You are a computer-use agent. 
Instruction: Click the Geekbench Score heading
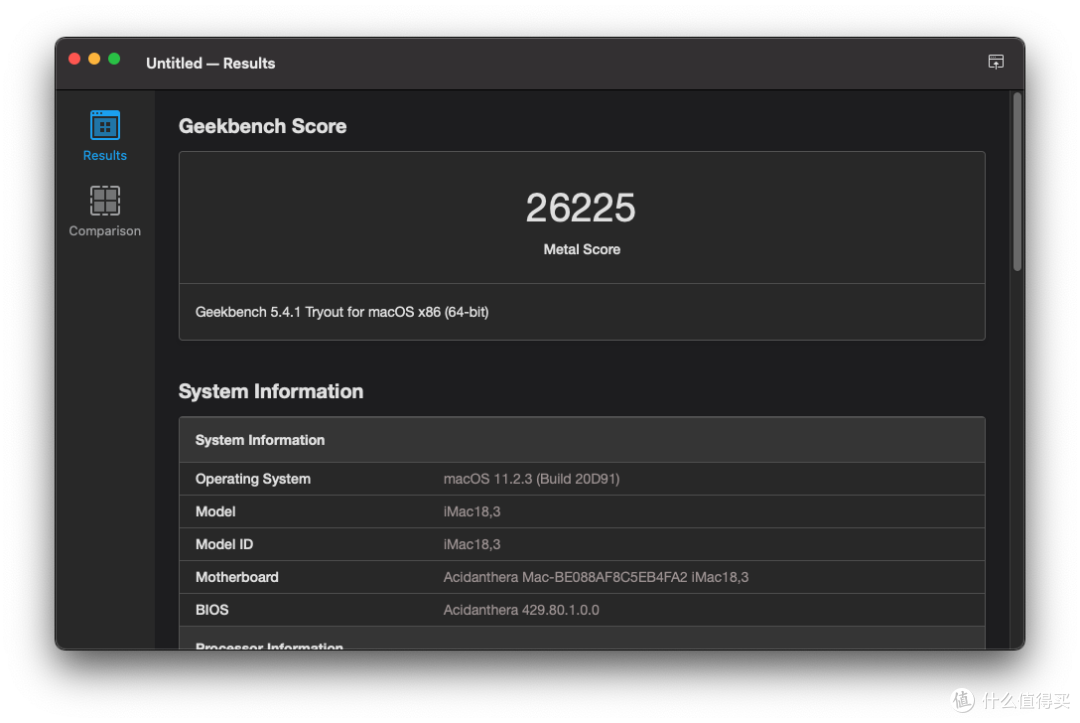tap(262, 126)
